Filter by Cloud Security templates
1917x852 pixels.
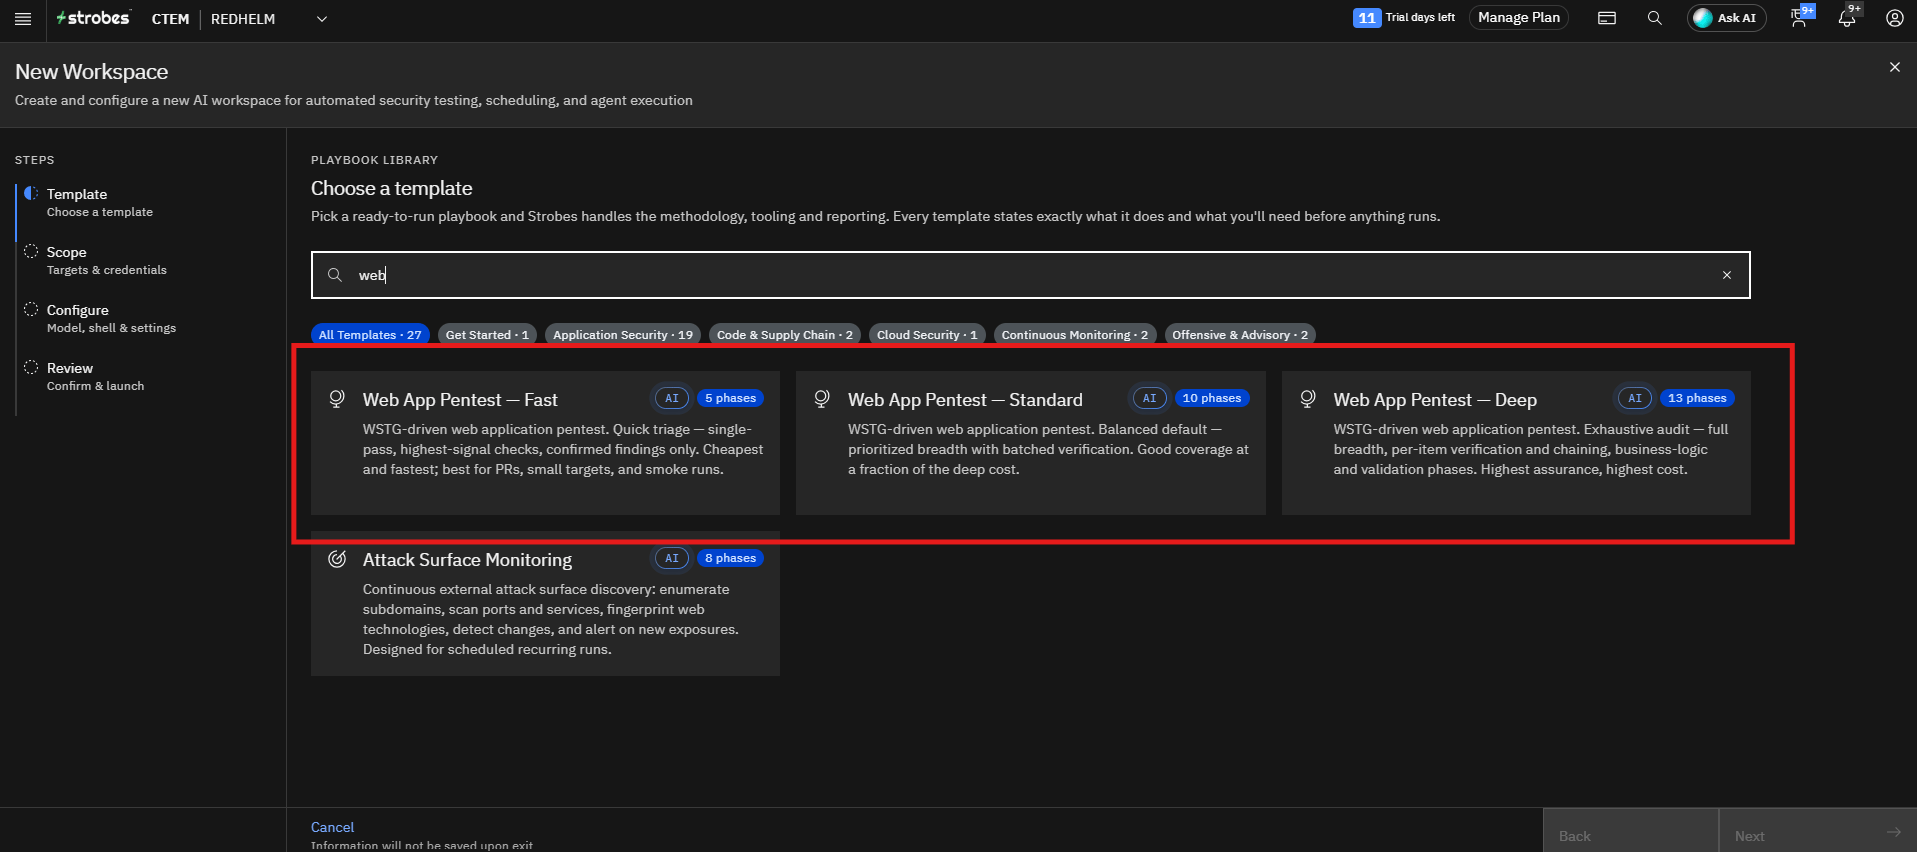pos(927,335)
